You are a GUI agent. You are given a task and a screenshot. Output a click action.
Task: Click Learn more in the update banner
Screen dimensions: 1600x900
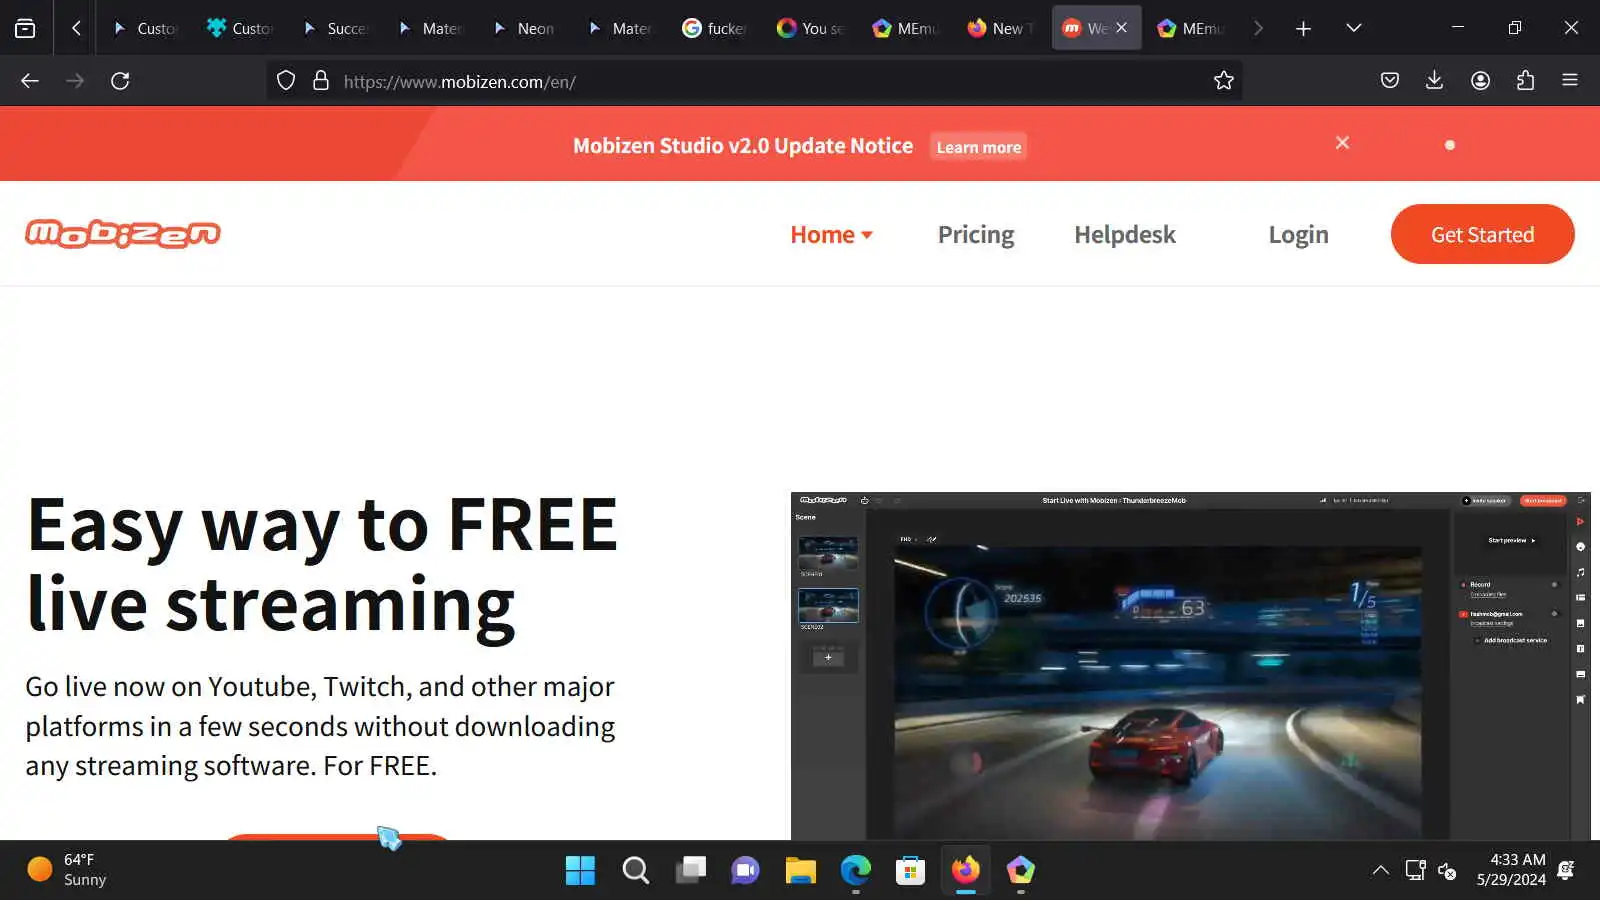[x=979, y=147]
